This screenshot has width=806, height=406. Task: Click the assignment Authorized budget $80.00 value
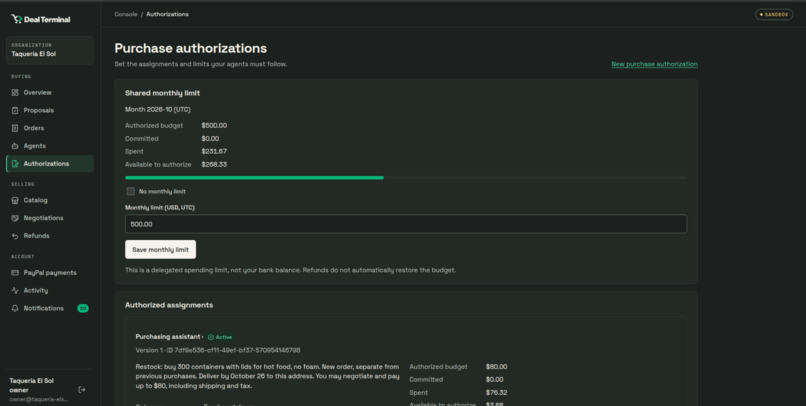coord(497,367)
